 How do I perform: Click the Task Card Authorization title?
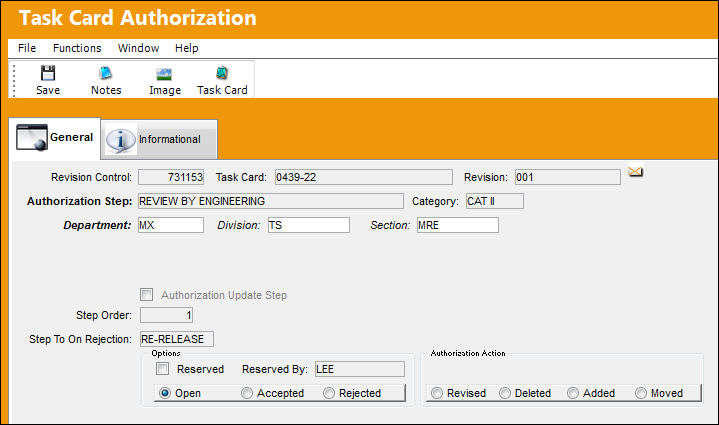[138, 18]
